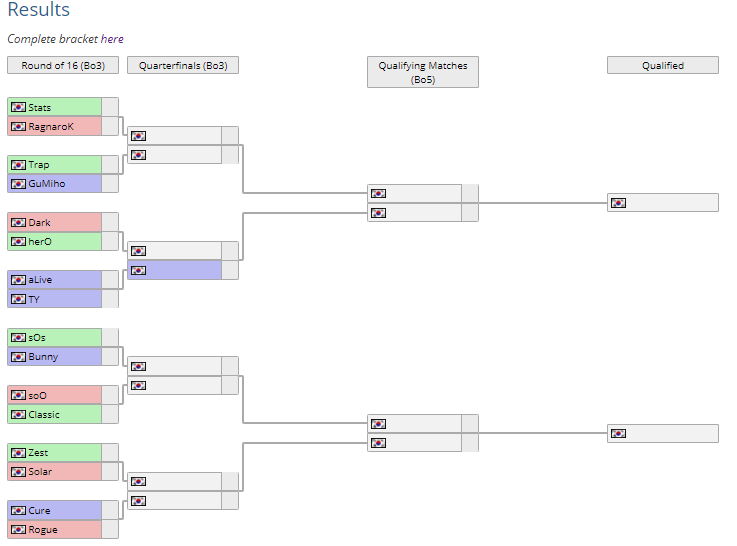This screenshot has height=546, width=737.
Task: Click the flag icon beside Rogue
Action: click(18, 530)
